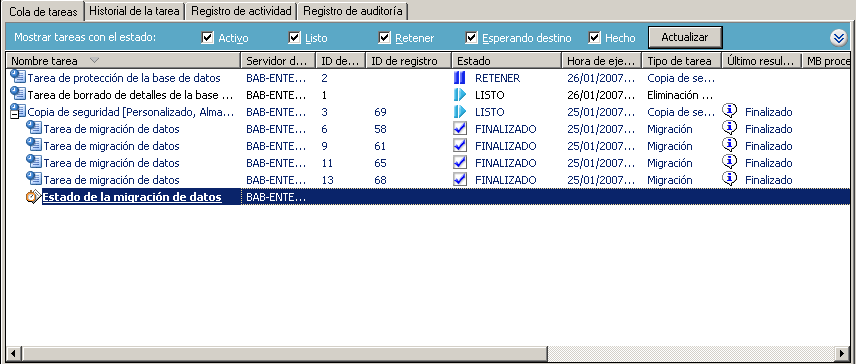Image resolution: width=856 pixels, height=364 pixels.
Task: Click the FINALIZADO checkmark icon for job ID 9
Action: pyautogui.click(x=460, y=146)
